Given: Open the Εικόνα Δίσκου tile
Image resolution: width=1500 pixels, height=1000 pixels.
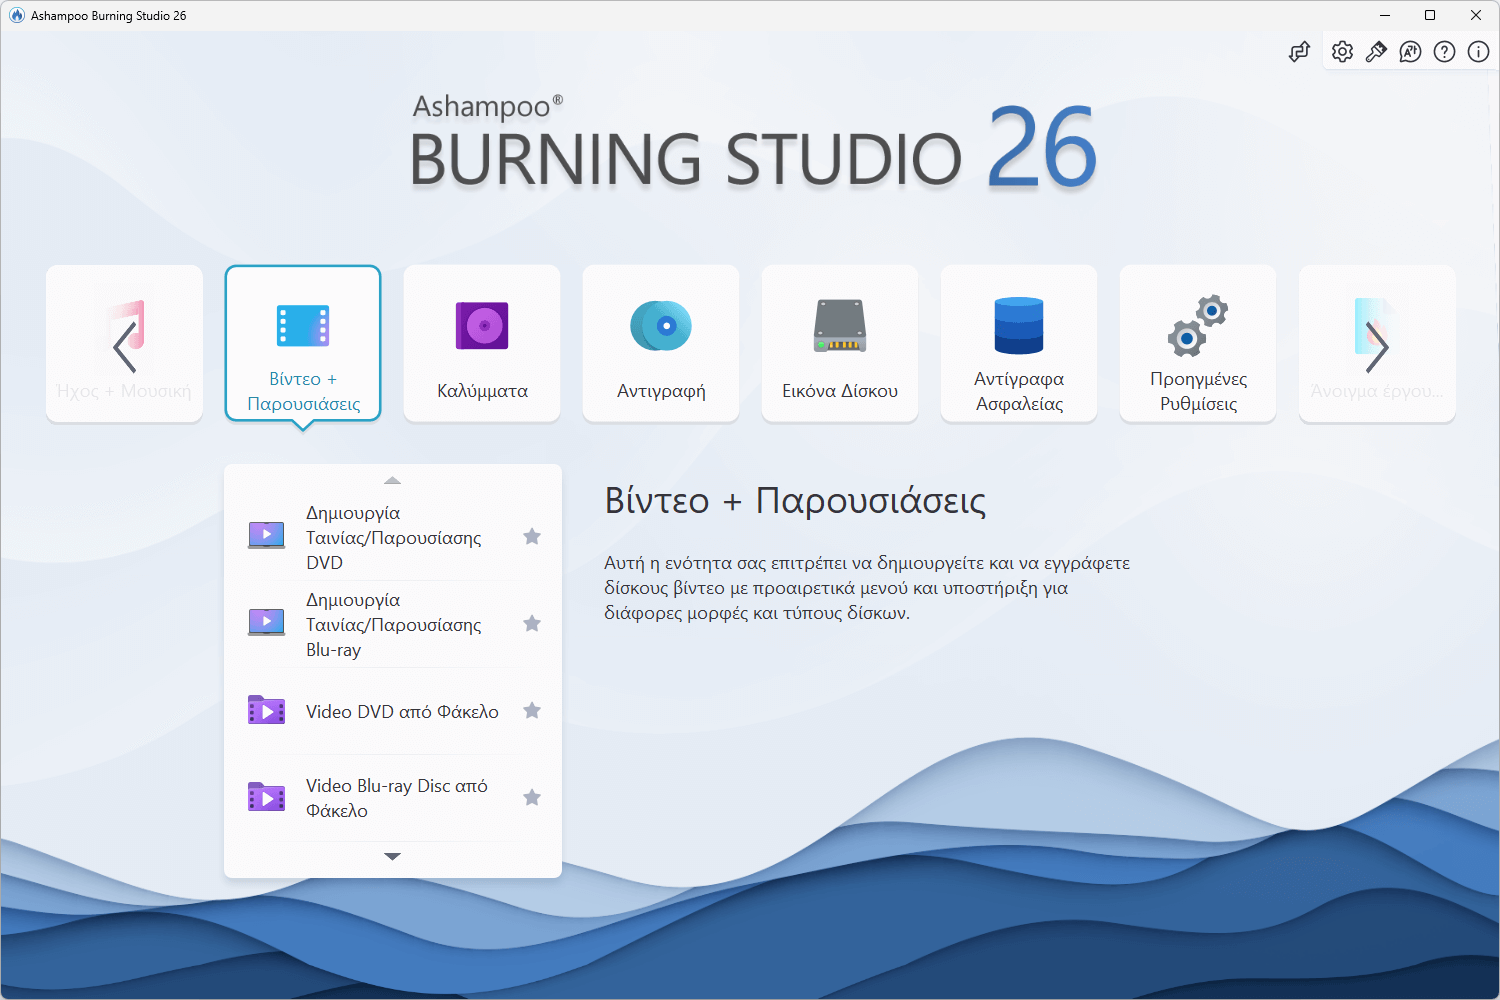Looking at the screenshot, I should pyautogui.click(x=840, y=343).
